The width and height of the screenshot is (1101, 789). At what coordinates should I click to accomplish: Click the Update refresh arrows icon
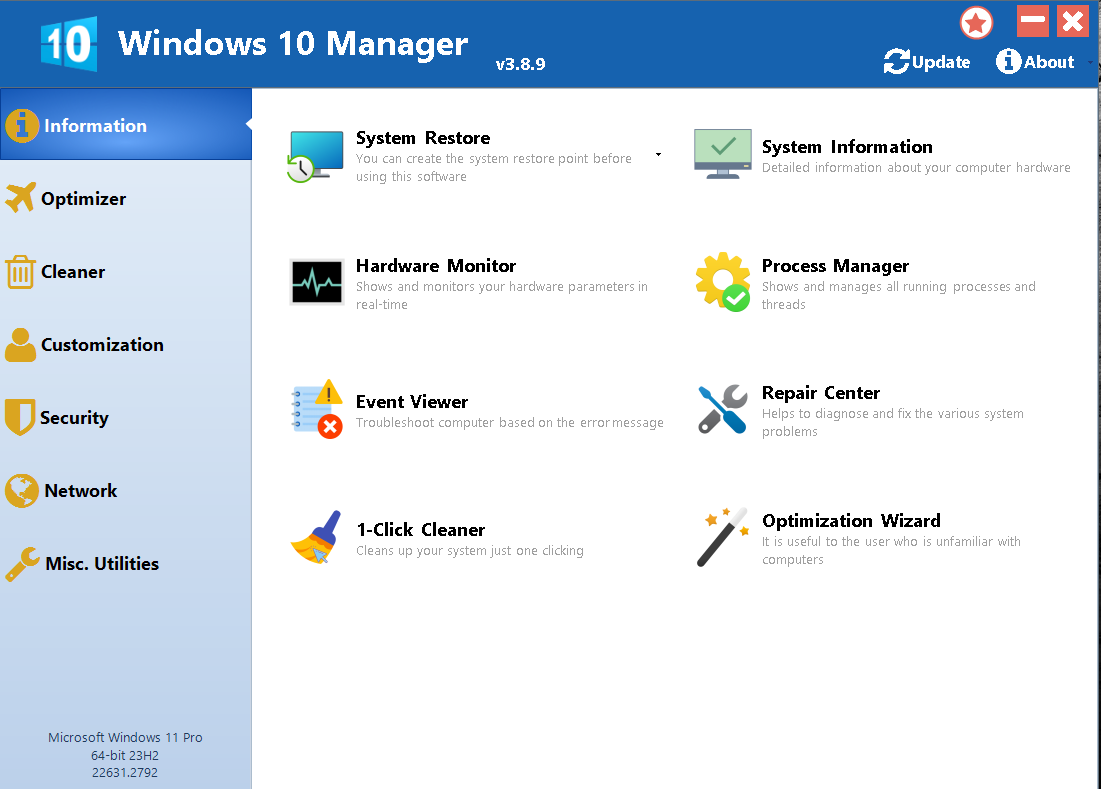point(896,62)
